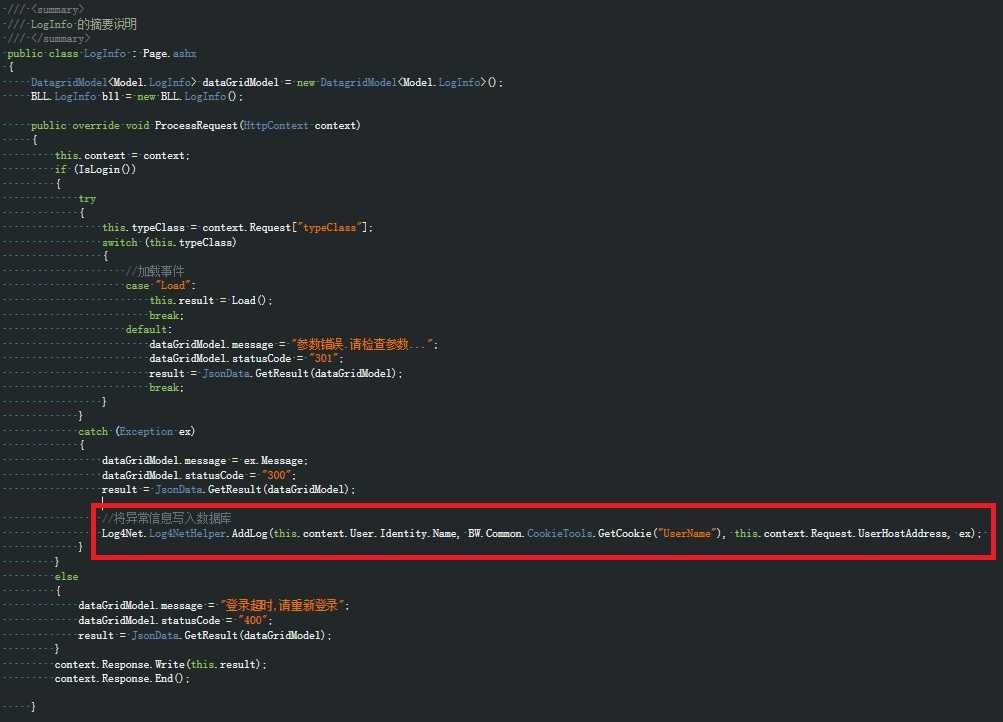Image resolution: width=1003 pixels, height=722 pixels.
Task: Click the string '登录超时,请重新登录'
Action: point(282,605)
